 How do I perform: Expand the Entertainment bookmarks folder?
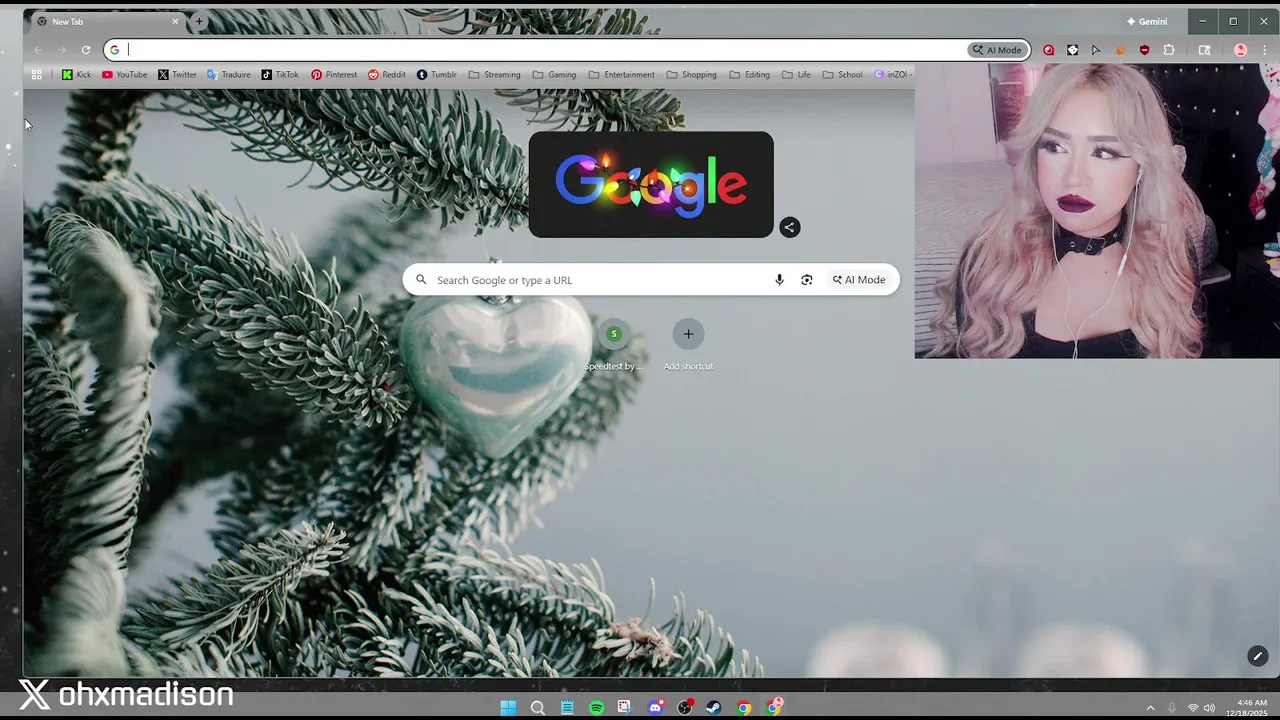[x=622, y=75]
